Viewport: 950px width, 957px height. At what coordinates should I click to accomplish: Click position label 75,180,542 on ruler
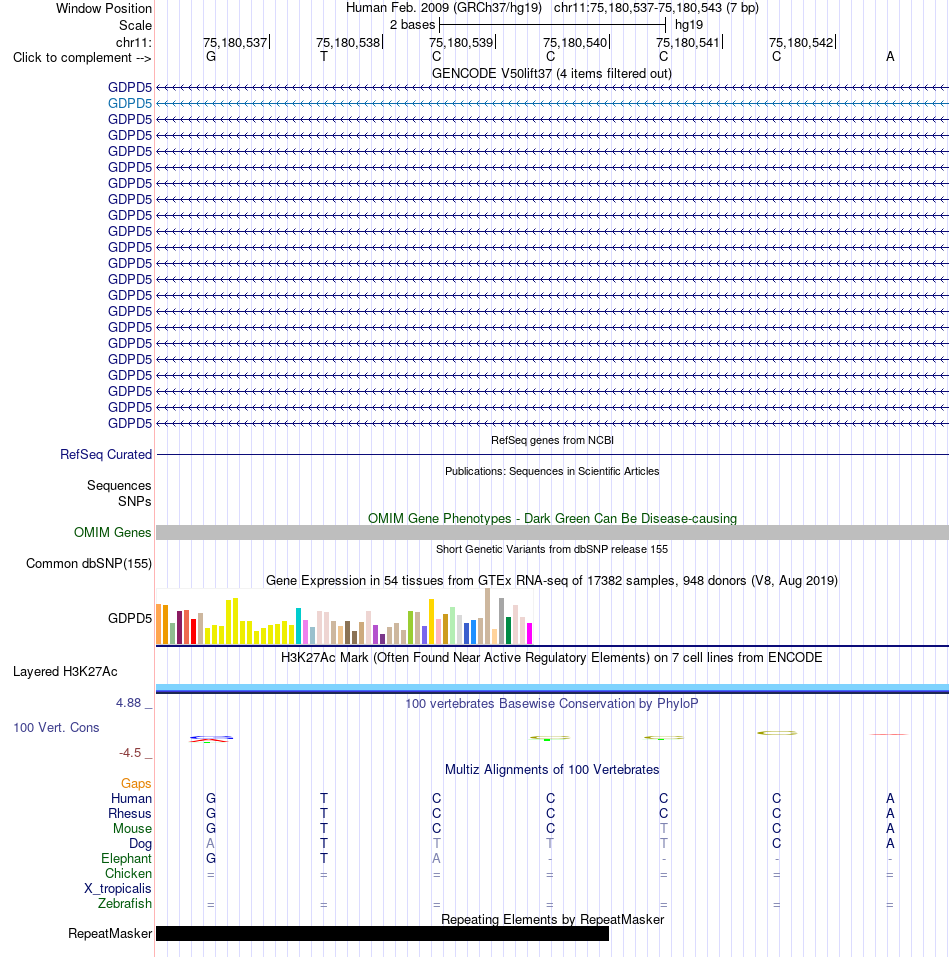tap(801, 42)
